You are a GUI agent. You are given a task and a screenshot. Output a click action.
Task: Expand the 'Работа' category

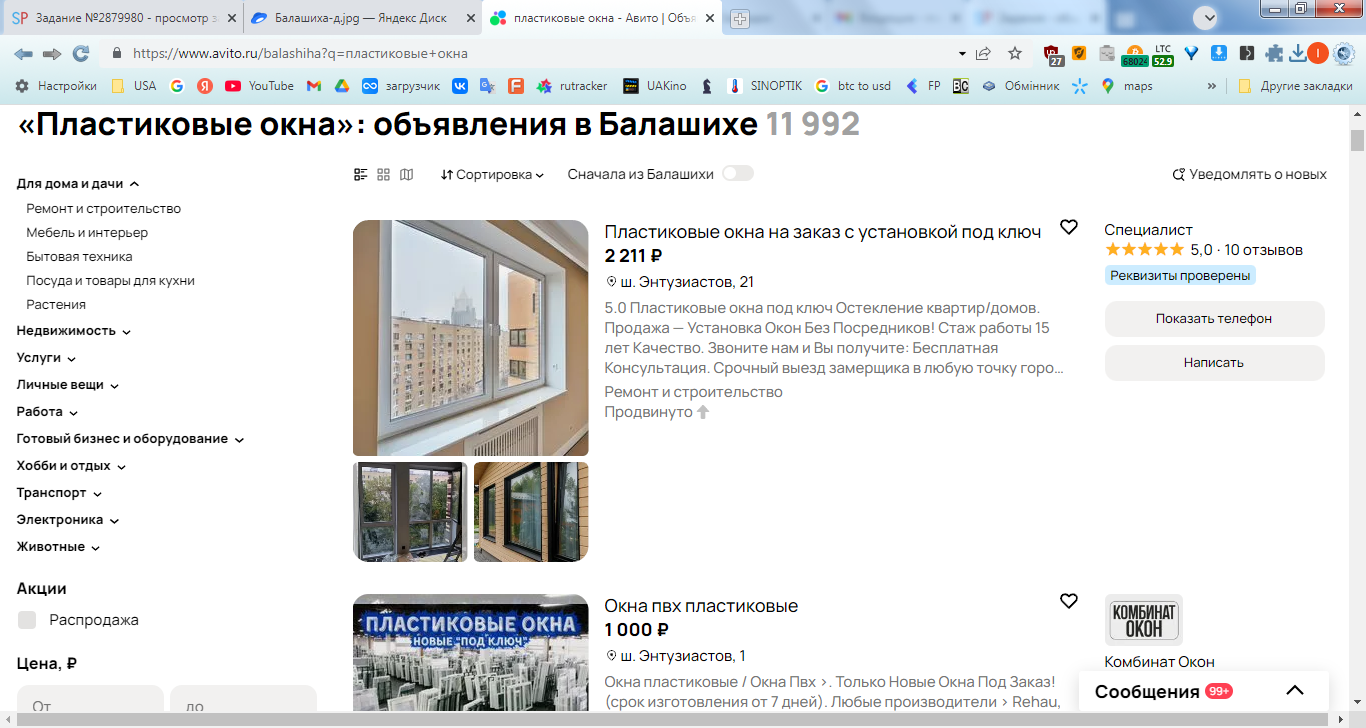tap(48, 412)
